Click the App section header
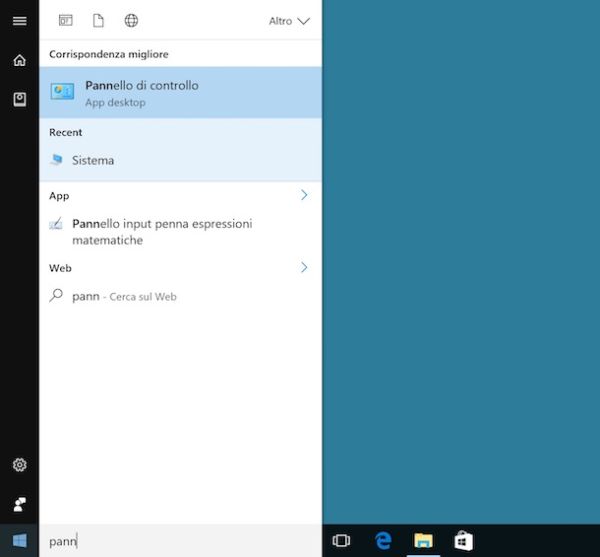The image size is (600, 557). pos(59,196)
